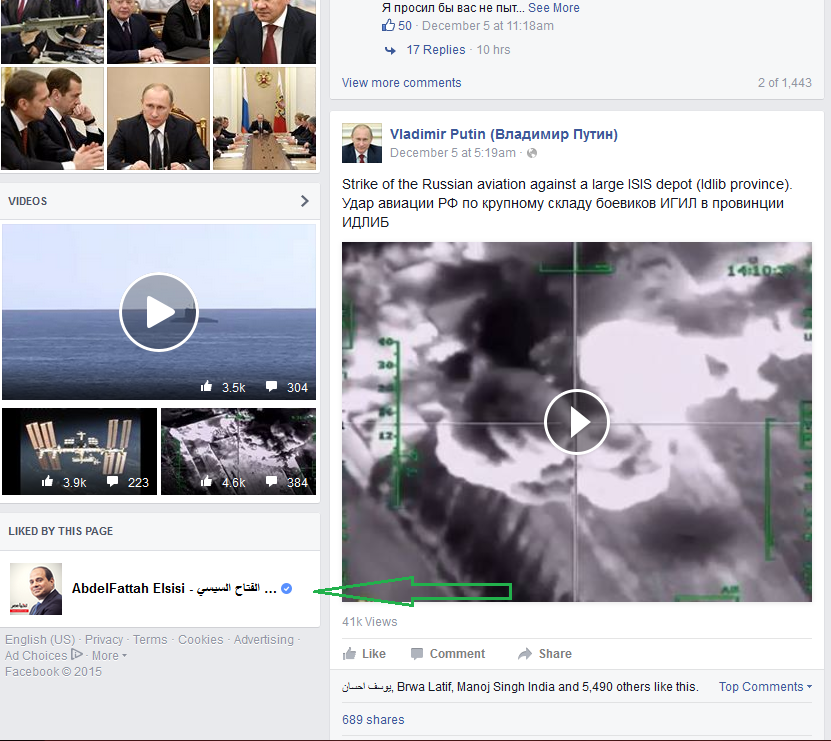The height and width of the screenshot is (741, 831).
Task: Click the public audience globe icon
Action: pyautogui.click(x=532, y=153)
